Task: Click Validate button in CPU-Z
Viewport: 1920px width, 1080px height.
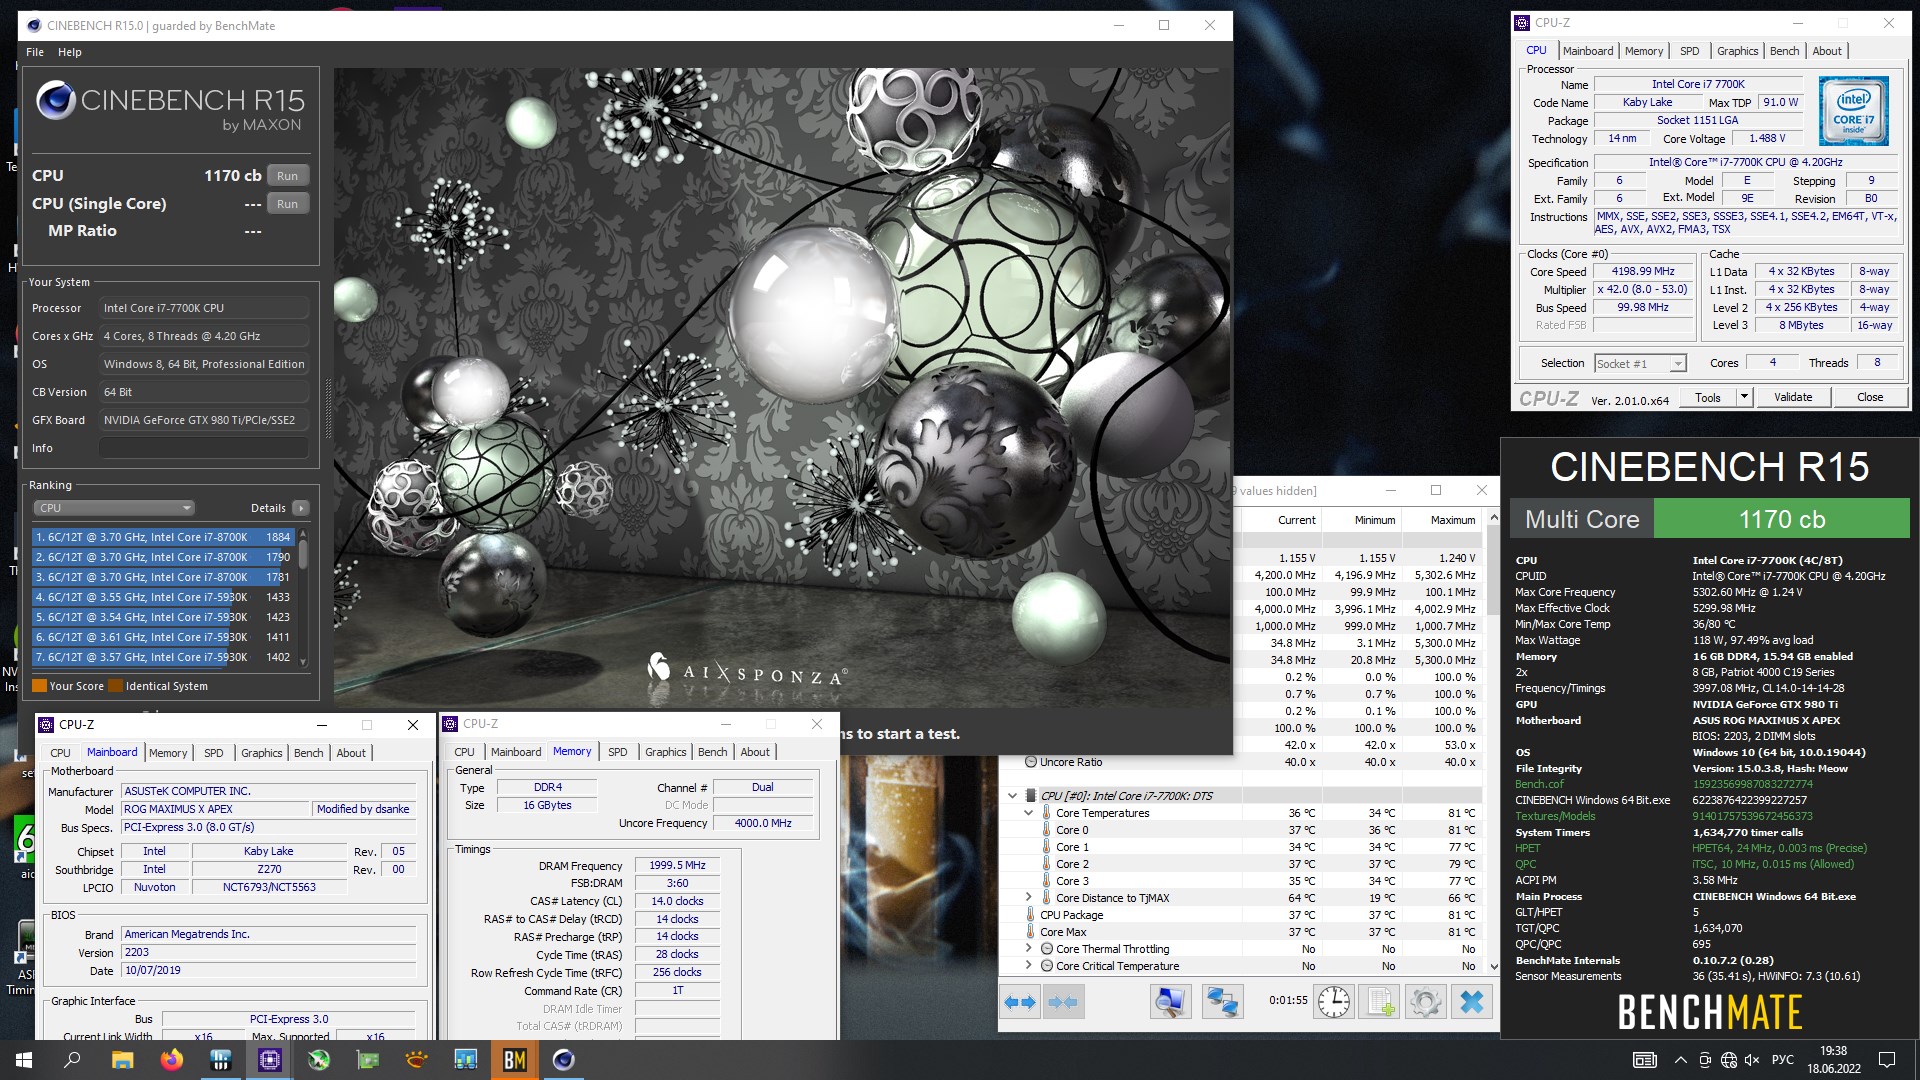Action: (1793, 397)
